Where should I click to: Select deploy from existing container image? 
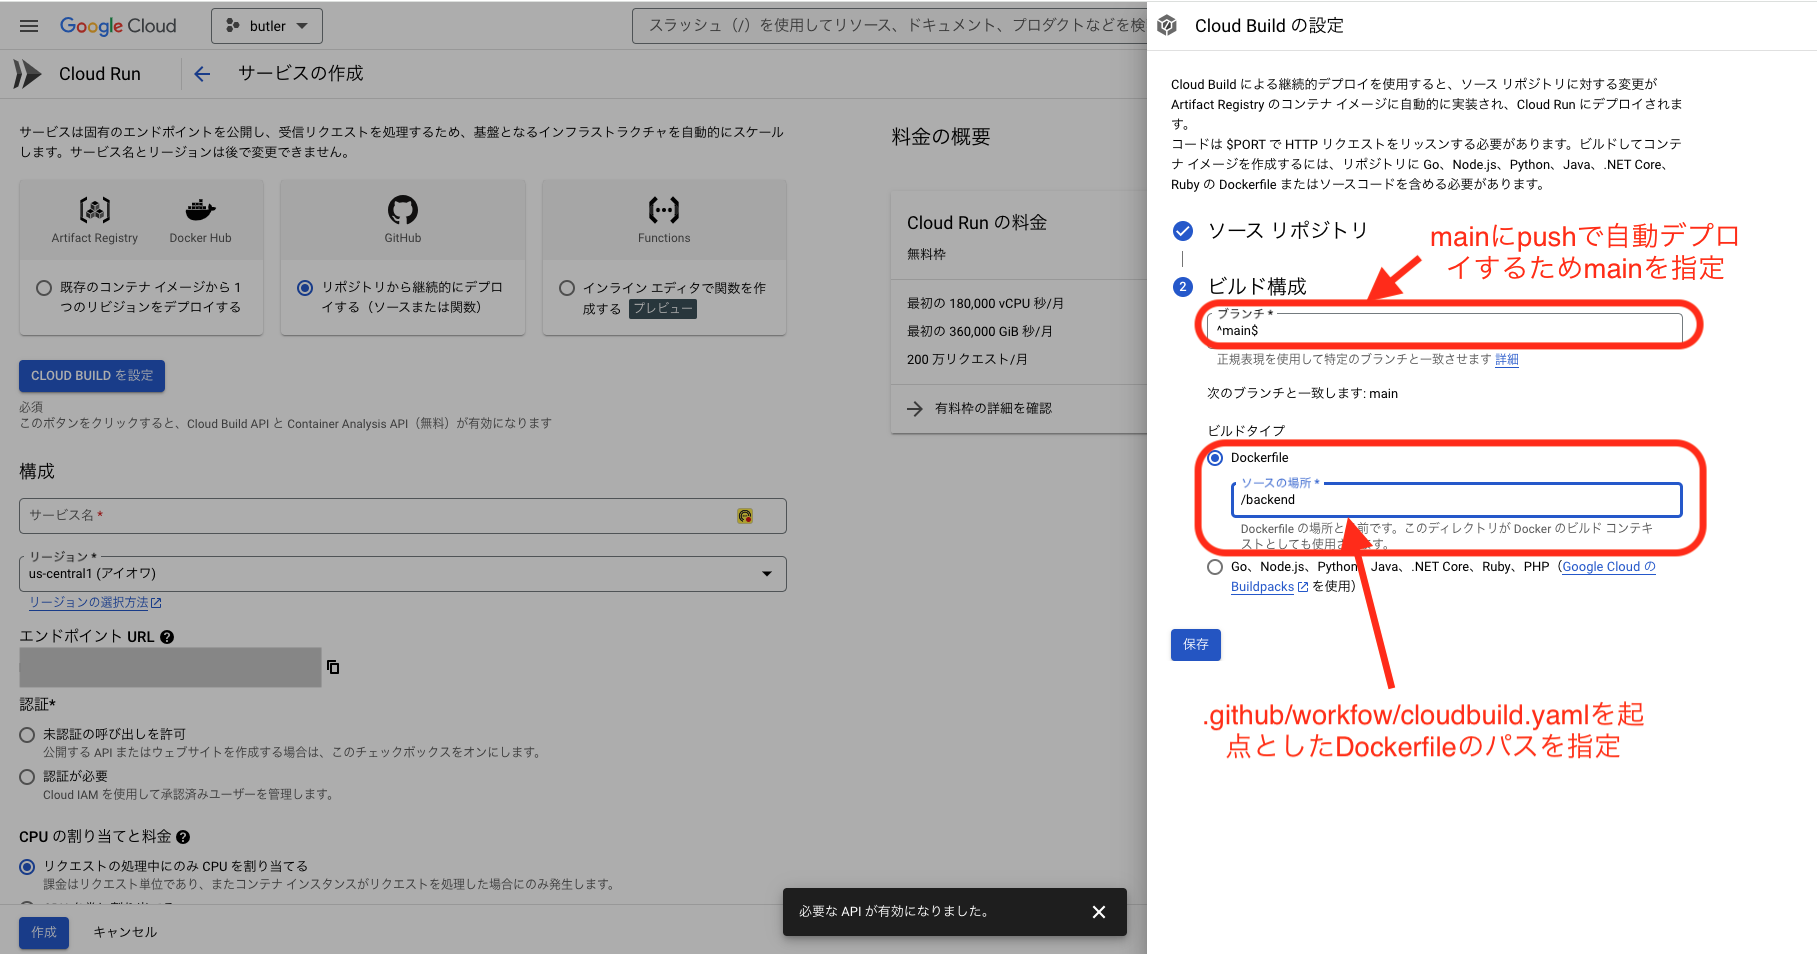tap(44, 288)
